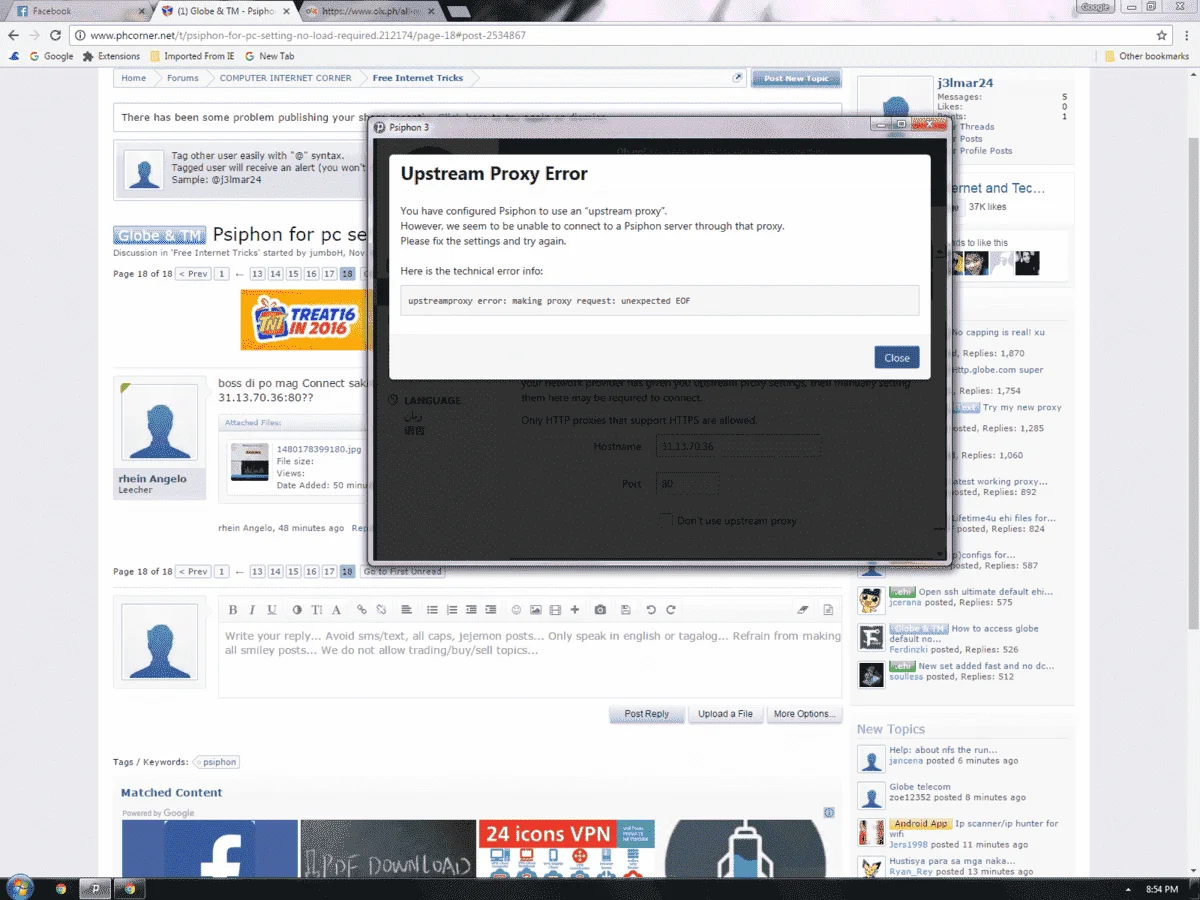This screenshot has height=900, width=1200.
Task: Toggle italic formatting in reply editor
Action: [252, 610]
